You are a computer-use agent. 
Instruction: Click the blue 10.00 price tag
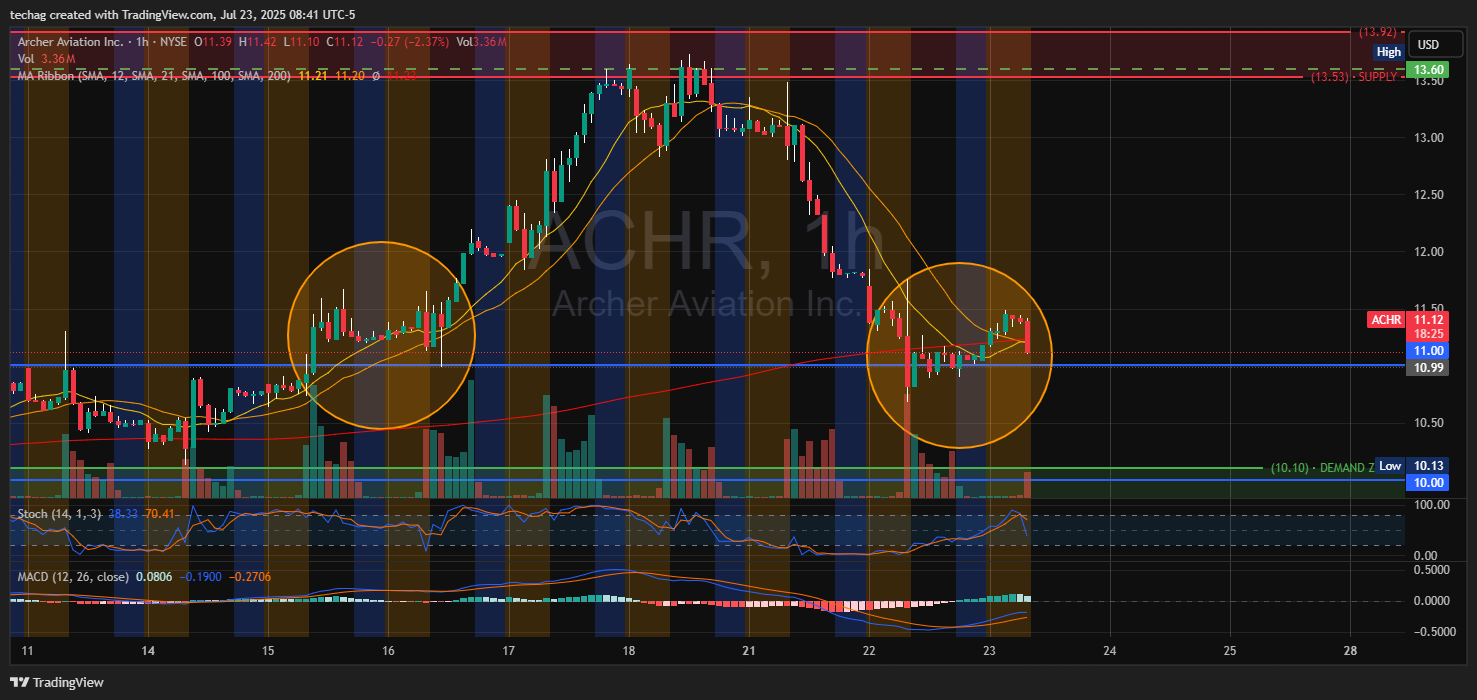1425,483
